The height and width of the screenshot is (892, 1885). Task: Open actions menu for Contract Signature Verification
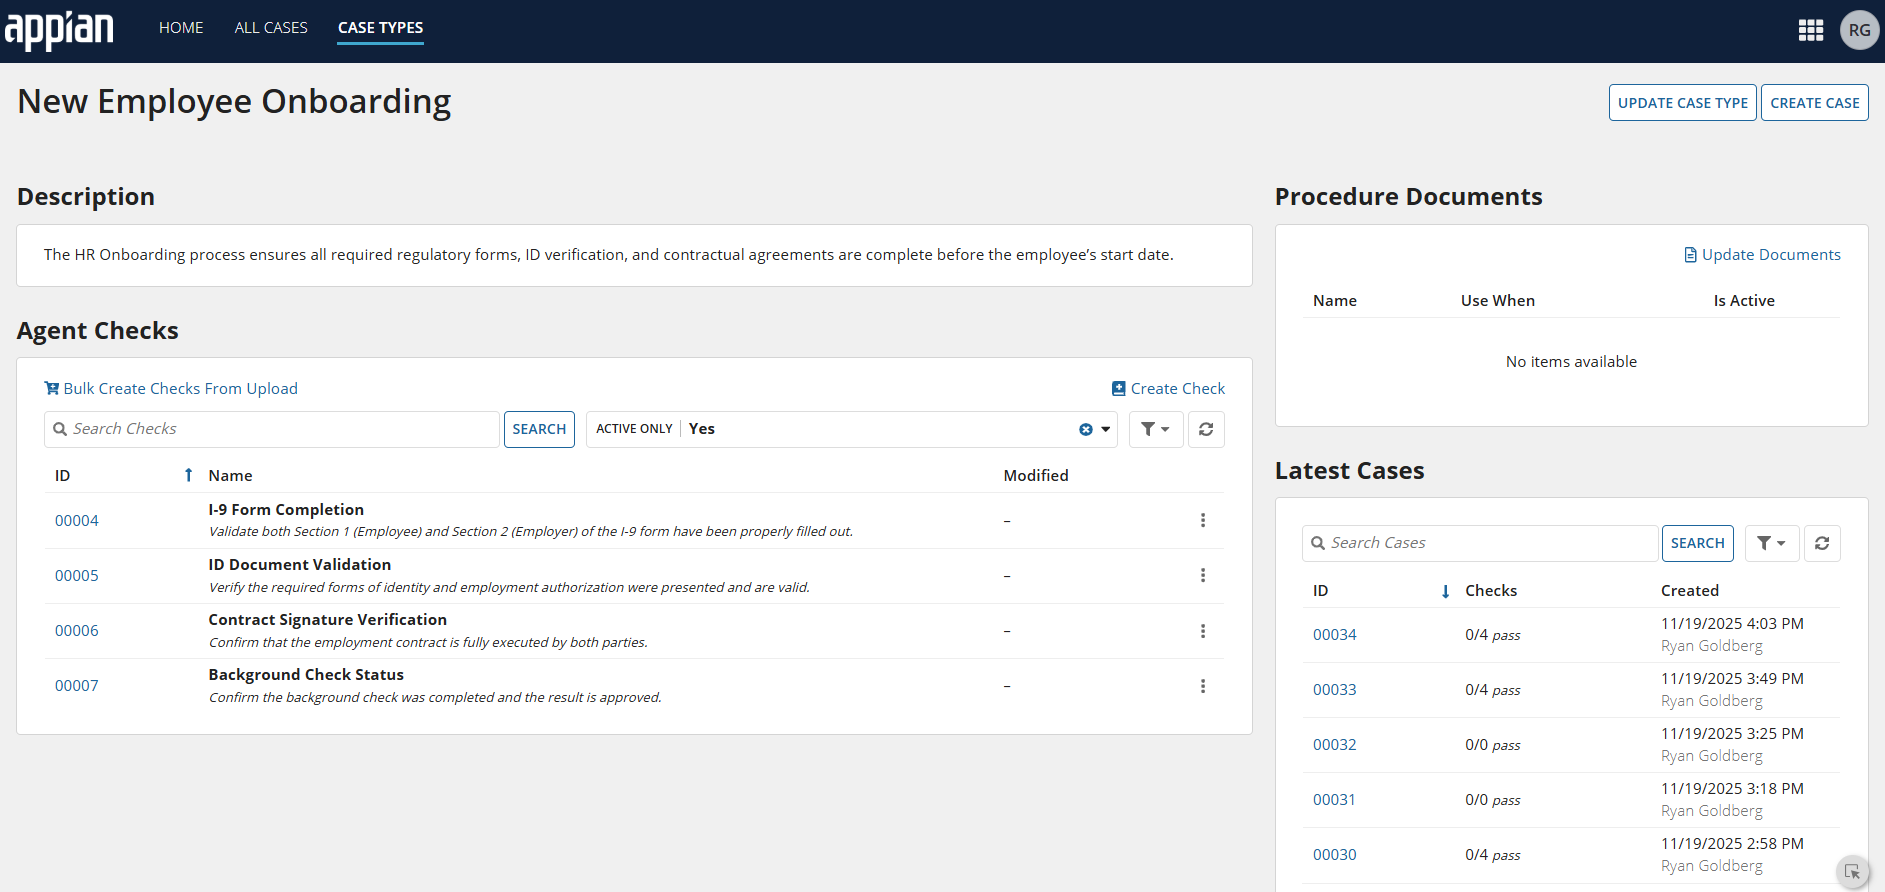1202,631
